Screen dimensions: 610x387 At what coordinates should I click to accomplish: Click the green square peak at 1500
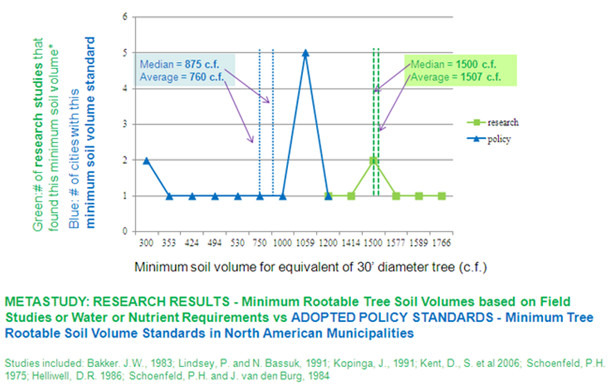373,160
